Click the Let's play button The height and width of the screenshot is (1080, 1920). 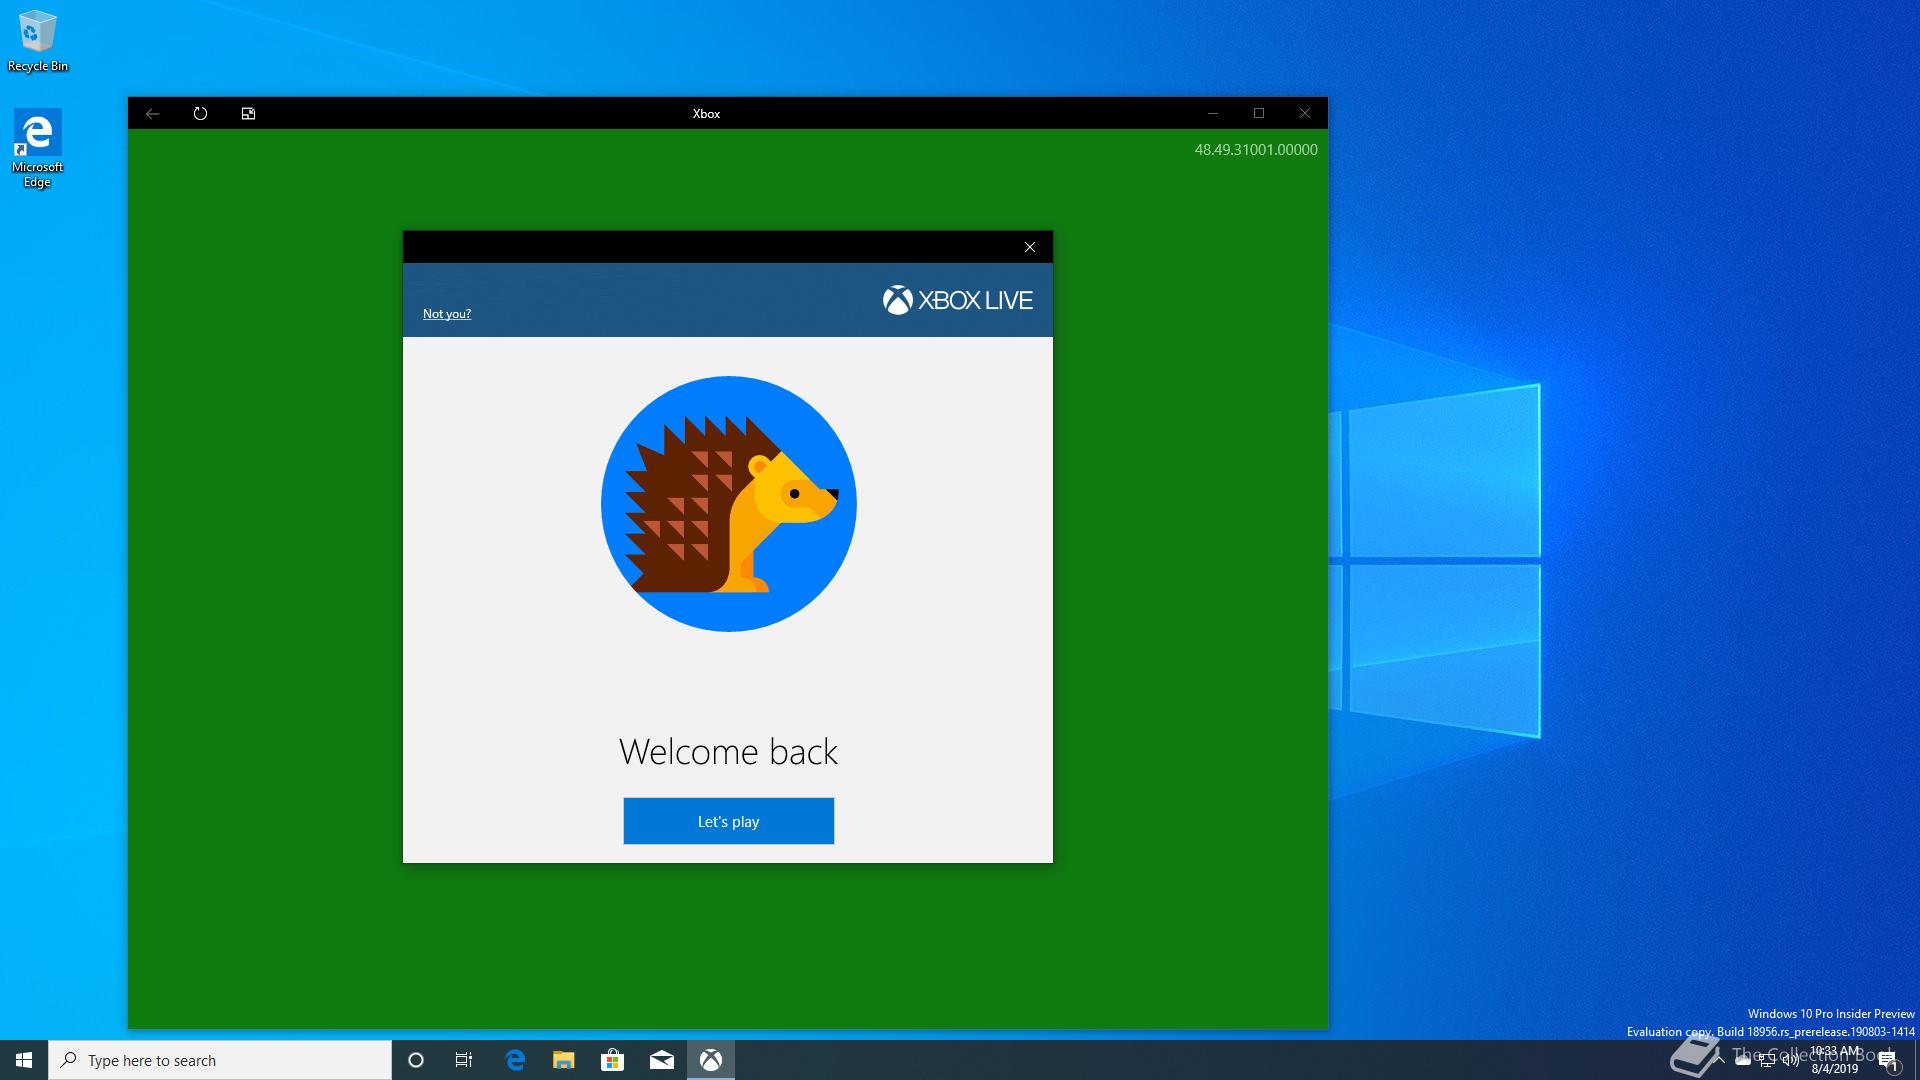(x=728, y=821)
